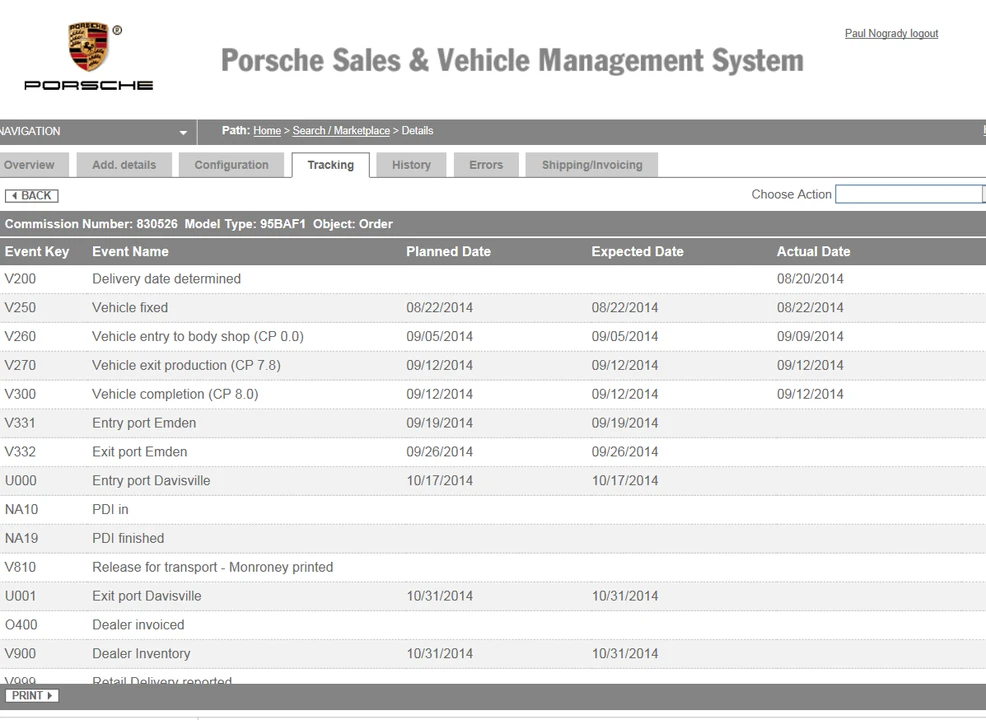Click the Event Key column header
Screen dimensions: 986x720
point(37,252)
